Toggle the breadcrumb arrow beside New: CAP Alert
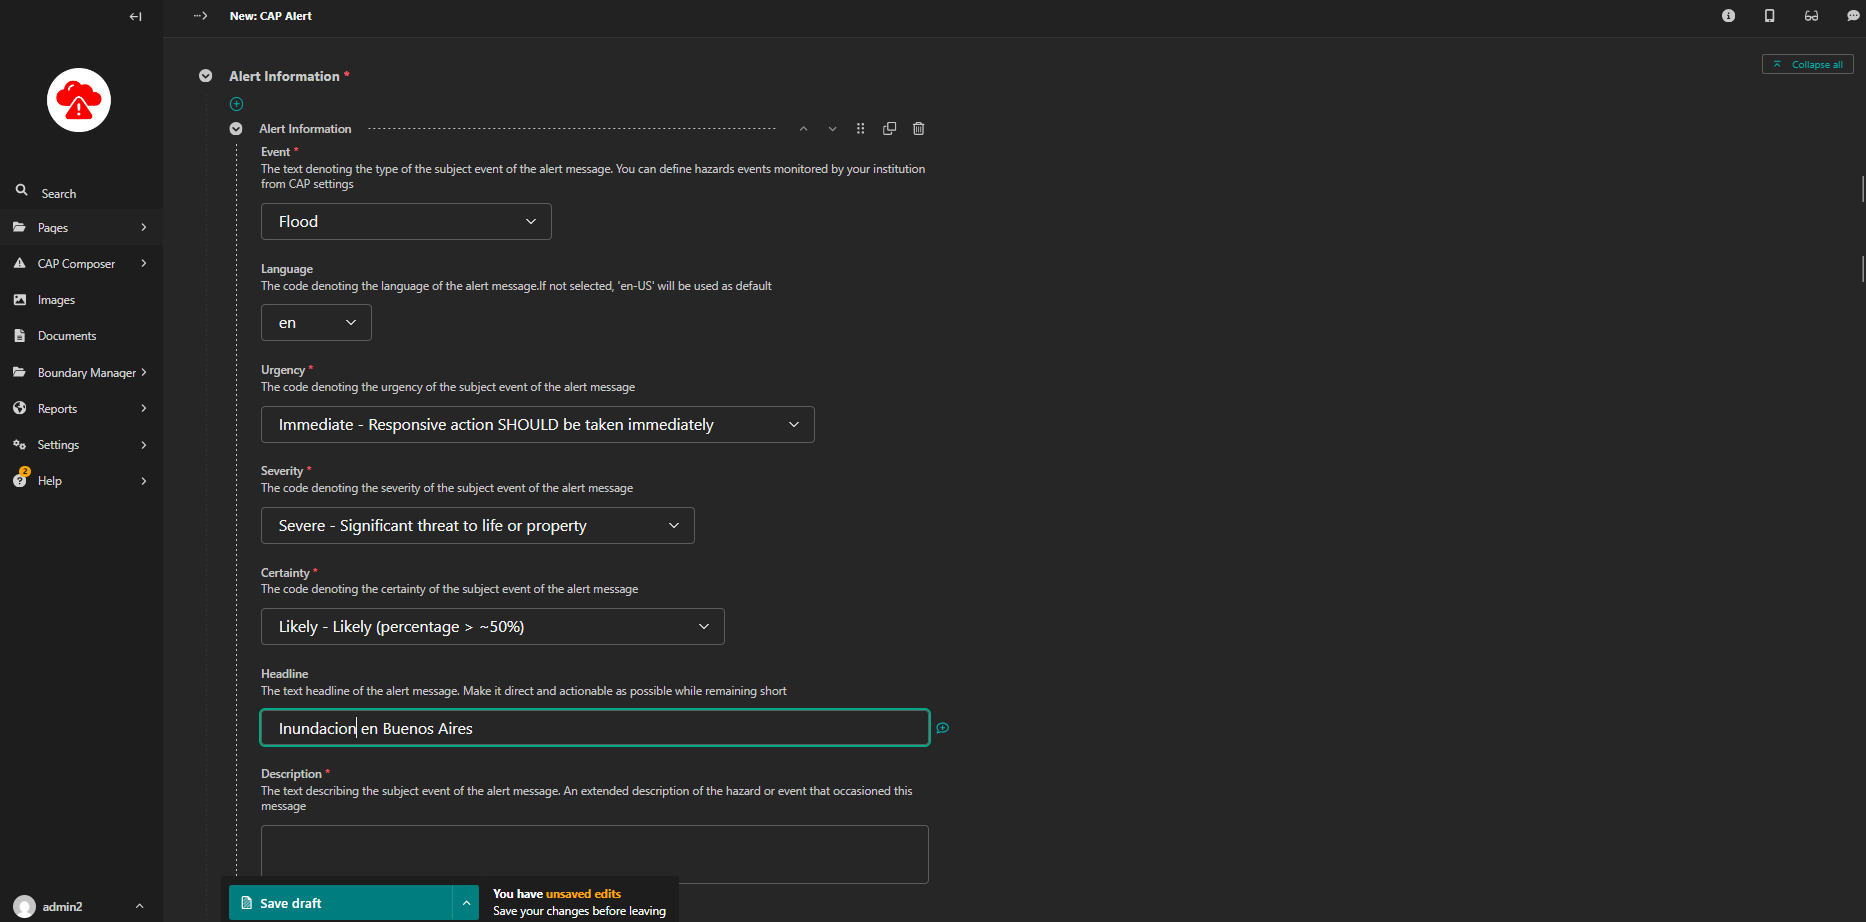 coord(201,16)
